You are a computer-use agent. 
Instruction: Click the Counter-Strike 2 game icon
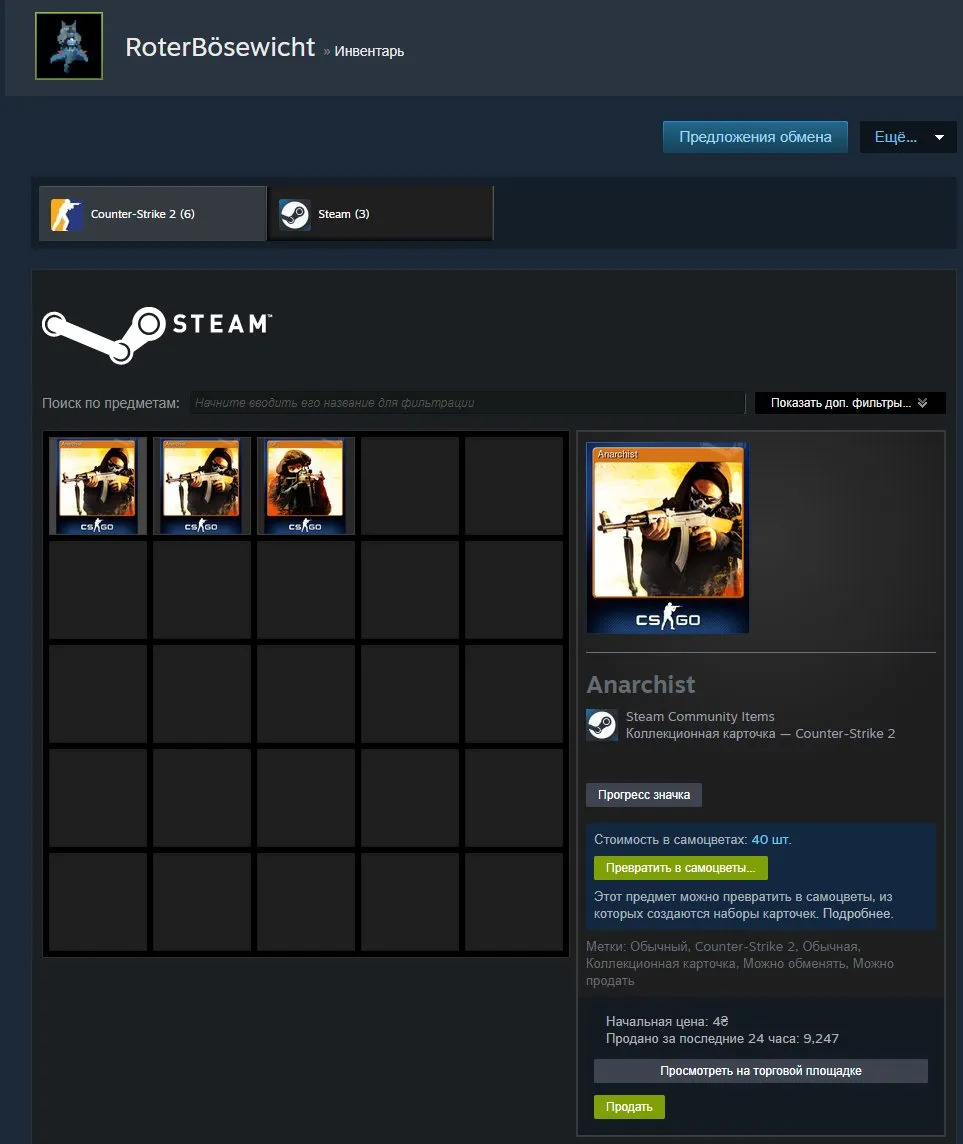pyautogui.click(x=66, y=214)
